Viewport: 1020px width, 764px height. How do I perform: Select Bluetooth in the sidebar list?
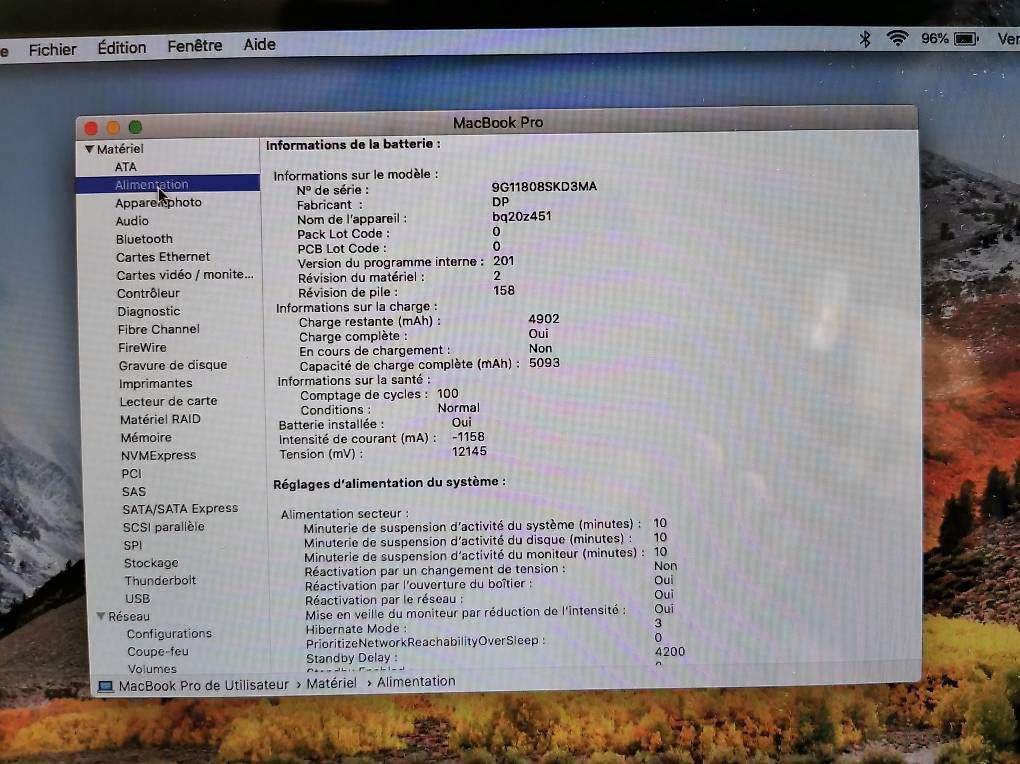tap(144, 239)
